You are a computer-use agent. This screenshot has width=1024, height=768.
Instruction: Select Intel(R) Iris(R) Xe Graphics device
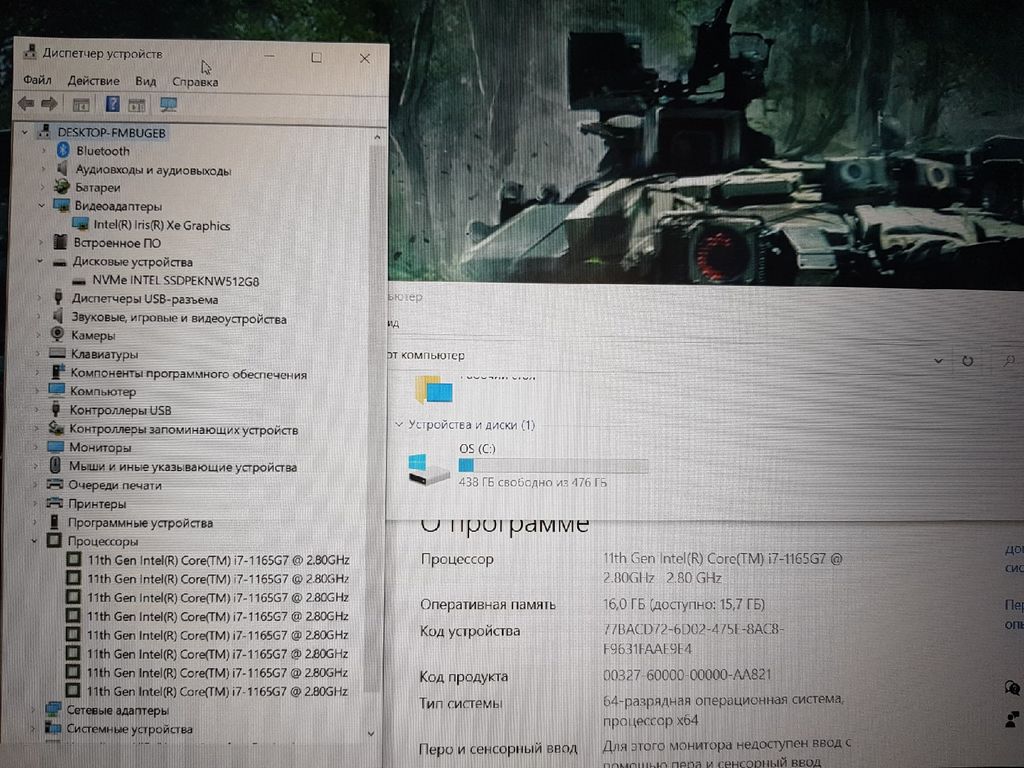[161, 225]
